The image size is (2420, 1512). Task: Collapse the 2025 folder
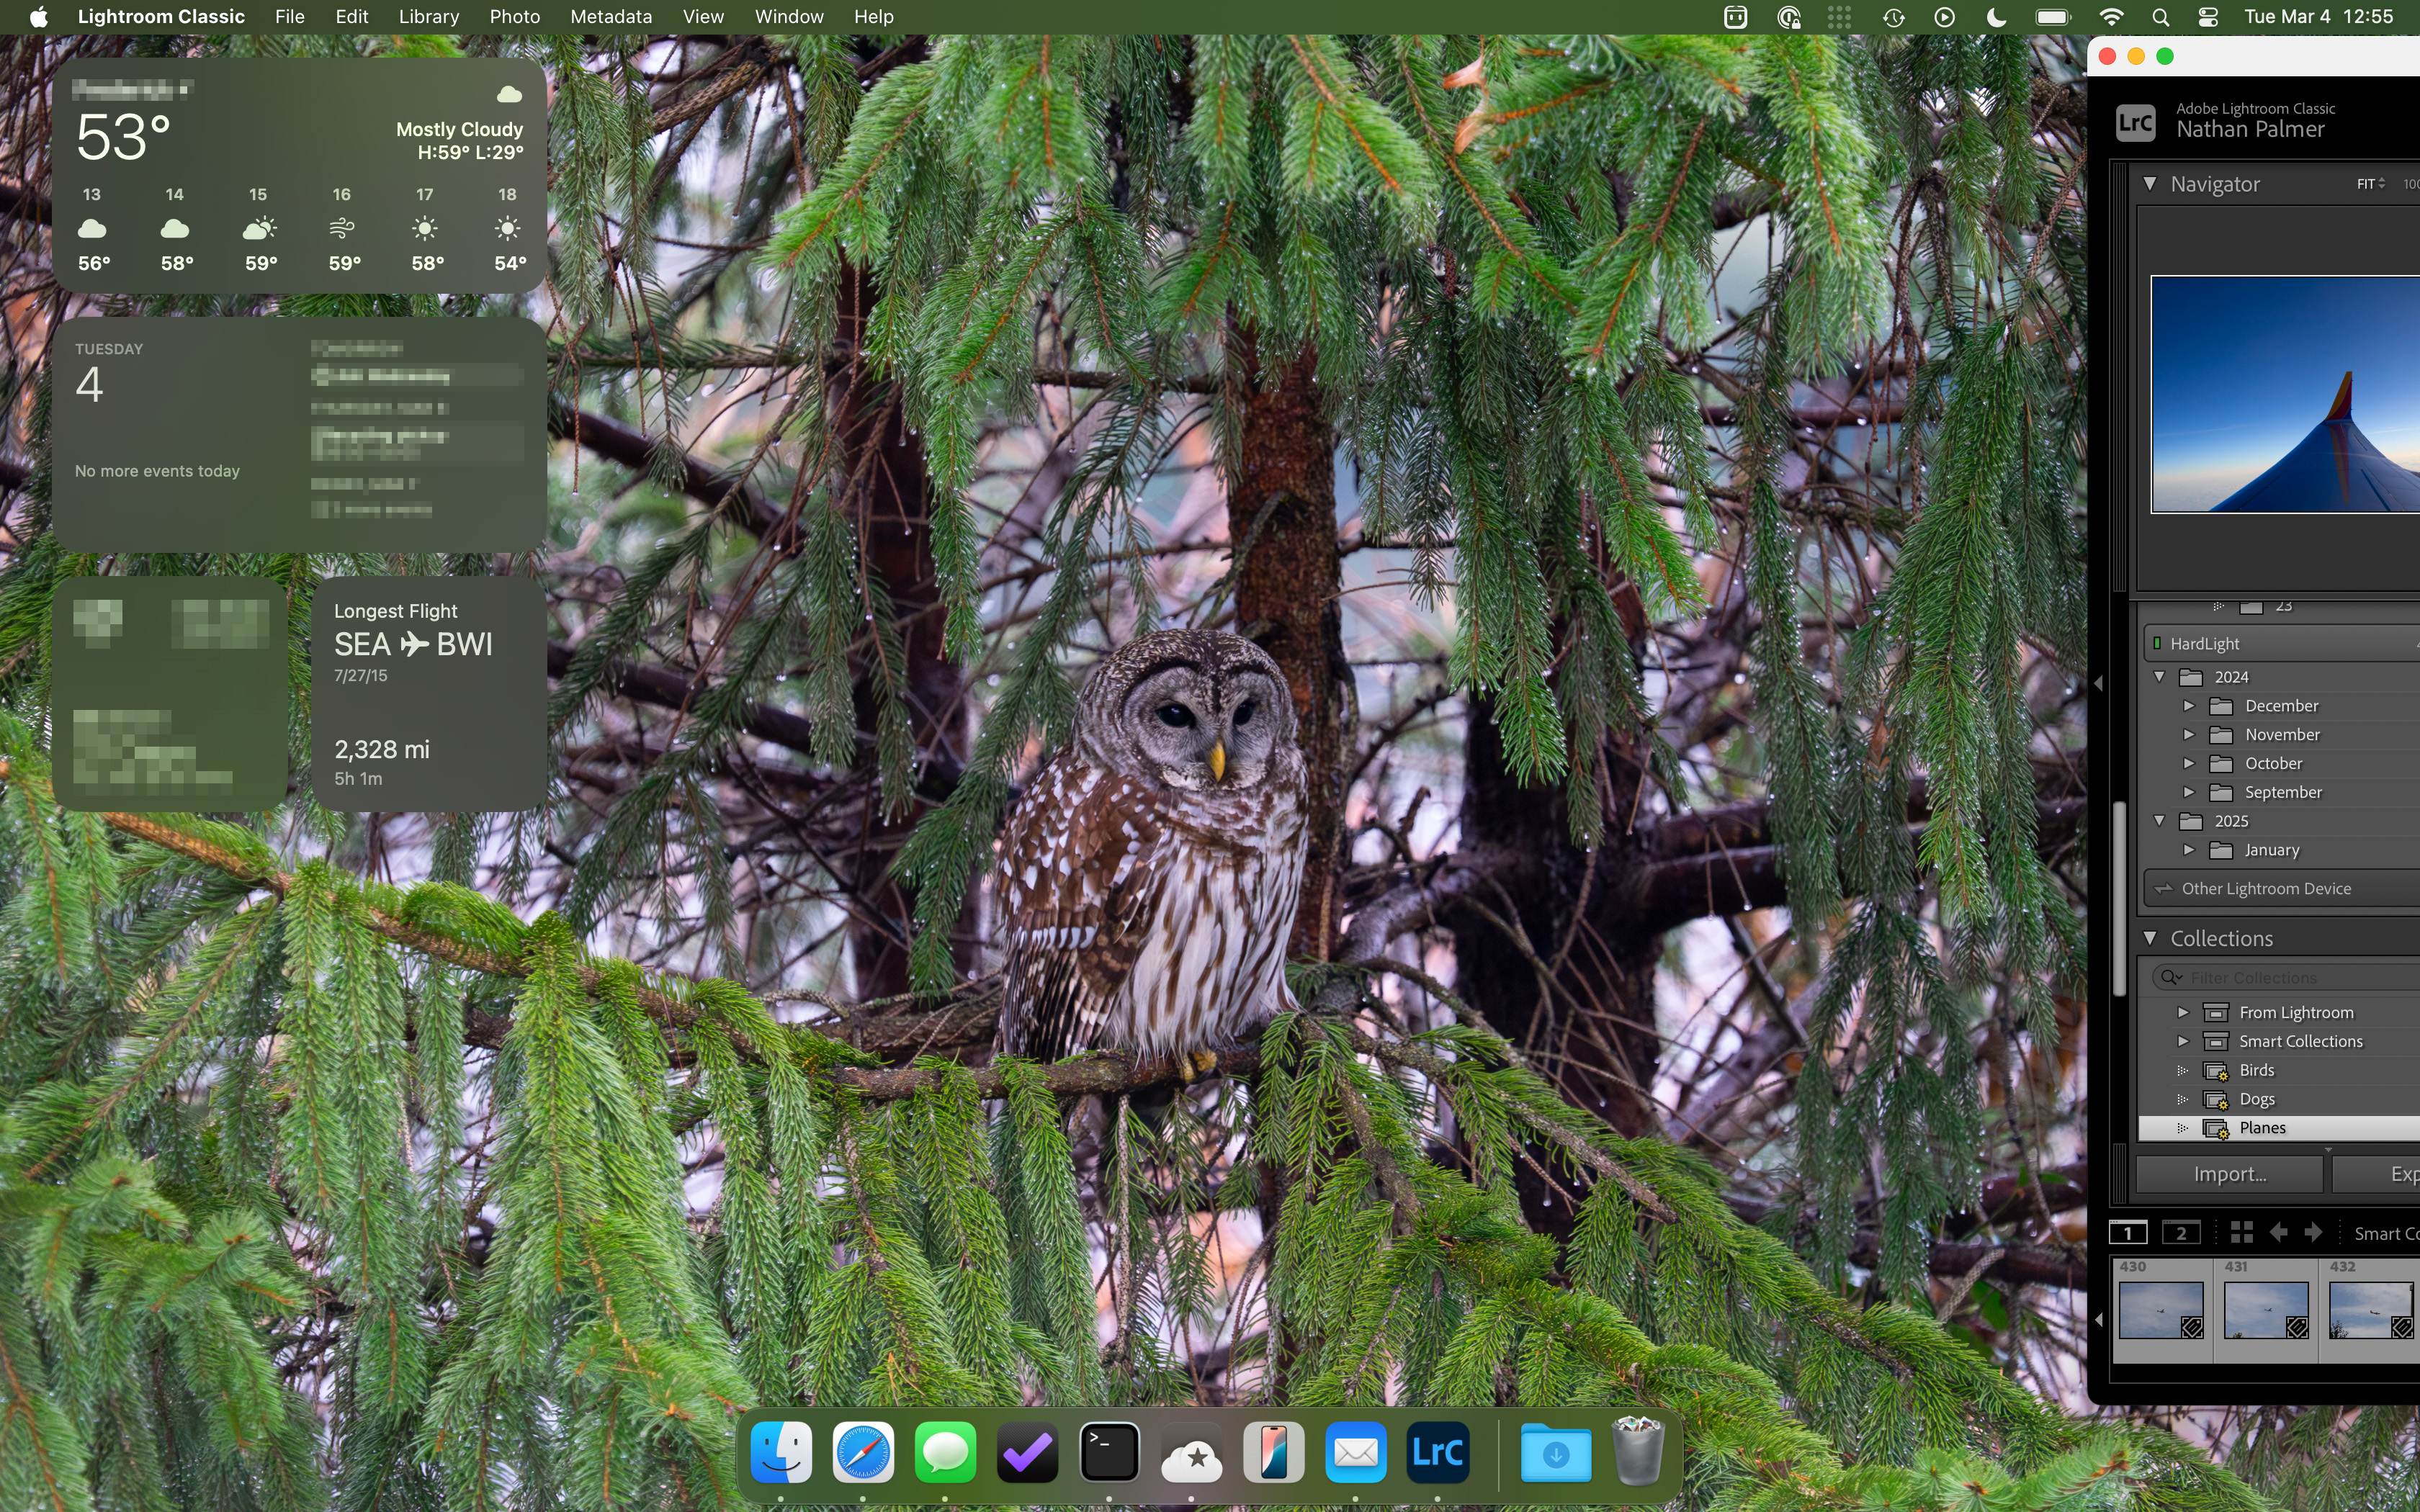[x=2159, y=821]
